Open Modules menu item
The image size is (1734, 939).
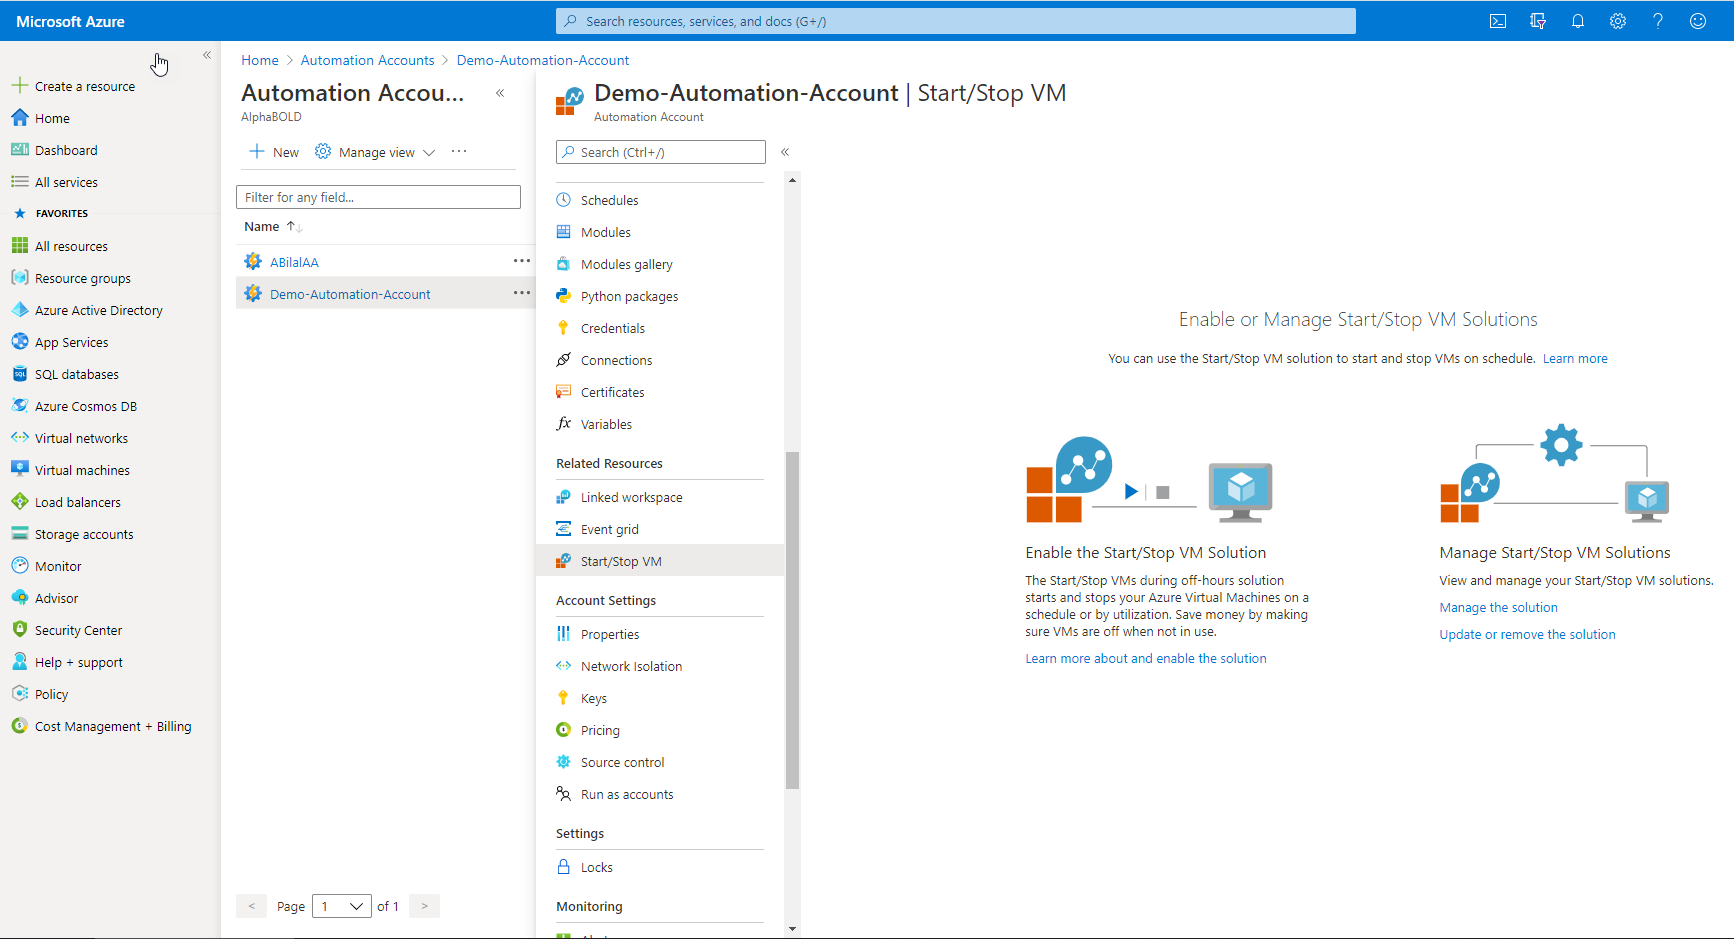click(606, 232)
